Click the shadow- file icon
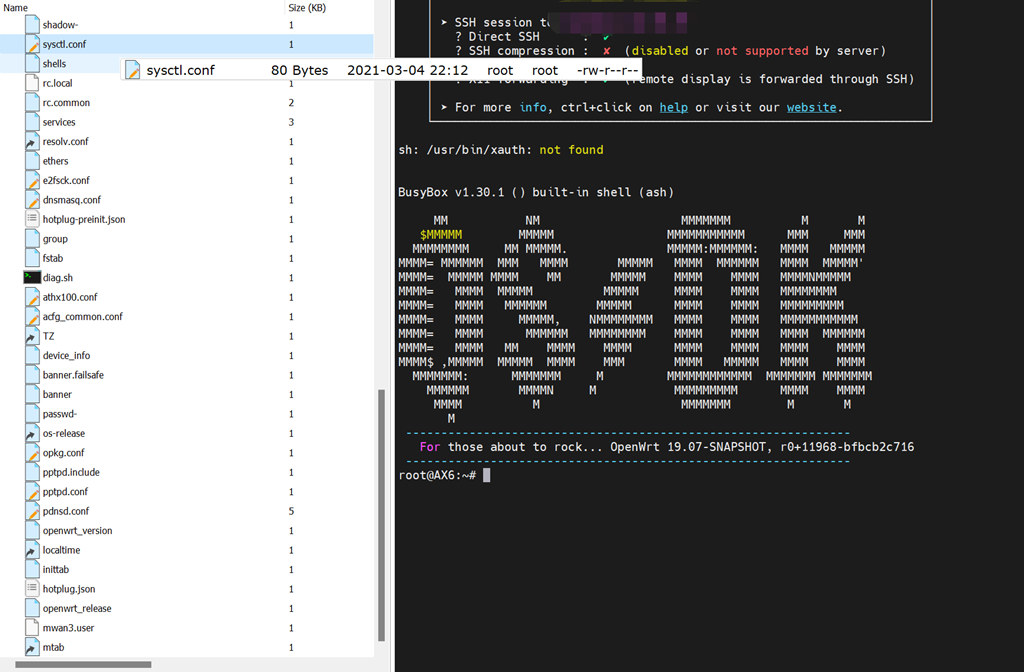Viewport: 1024px width, 672px height. click(32, 25)
